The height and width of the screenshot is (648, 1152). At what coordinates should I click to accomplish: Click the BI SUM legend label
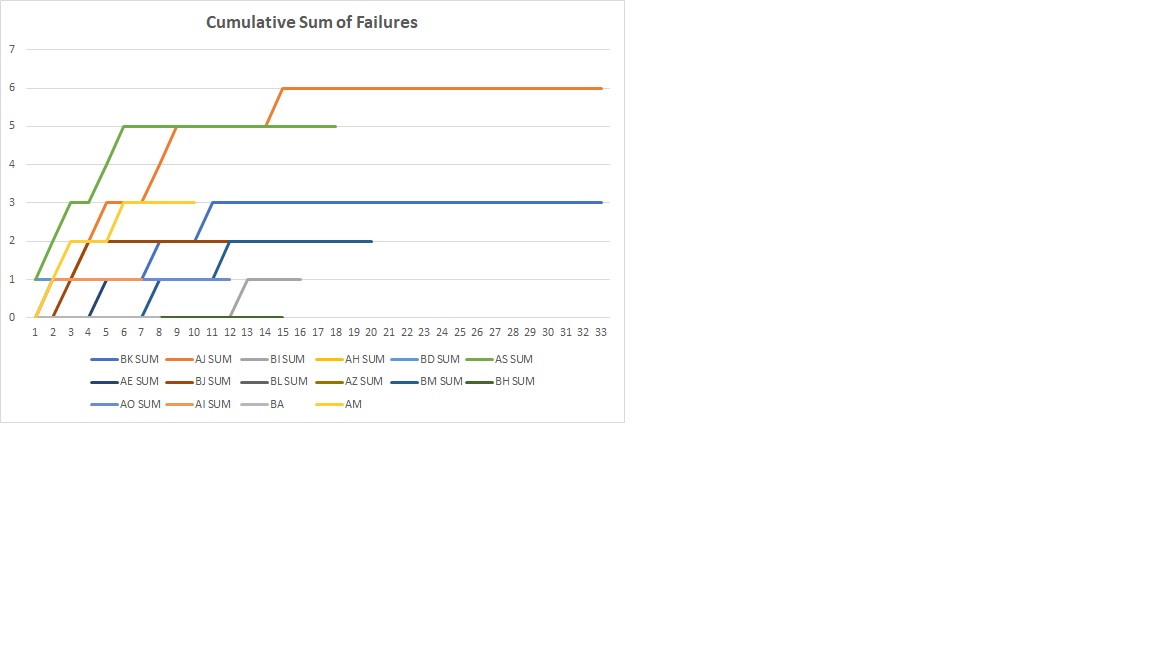click(288, 359)
